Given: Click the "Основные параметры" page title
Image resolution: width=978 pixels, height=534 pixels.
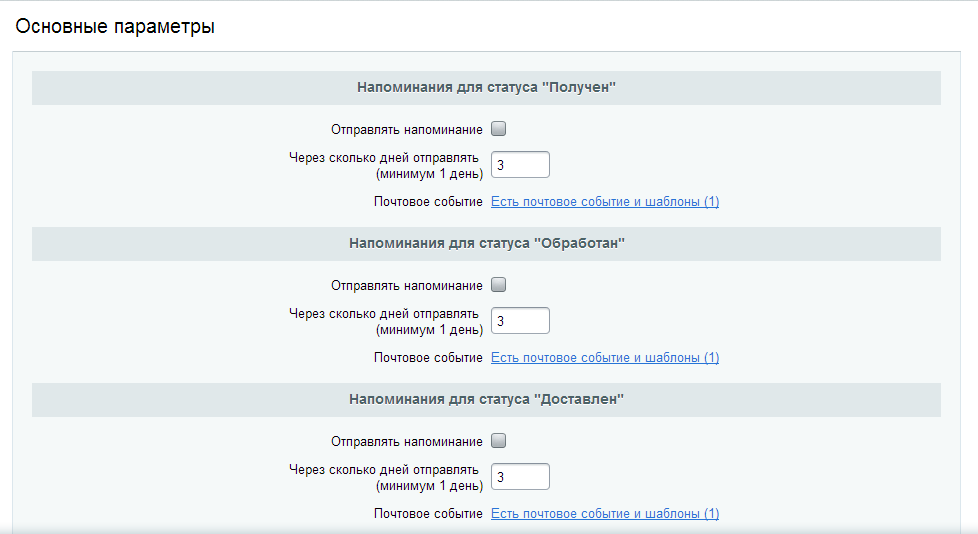Looking at the screenshot, I should point(115,27).
